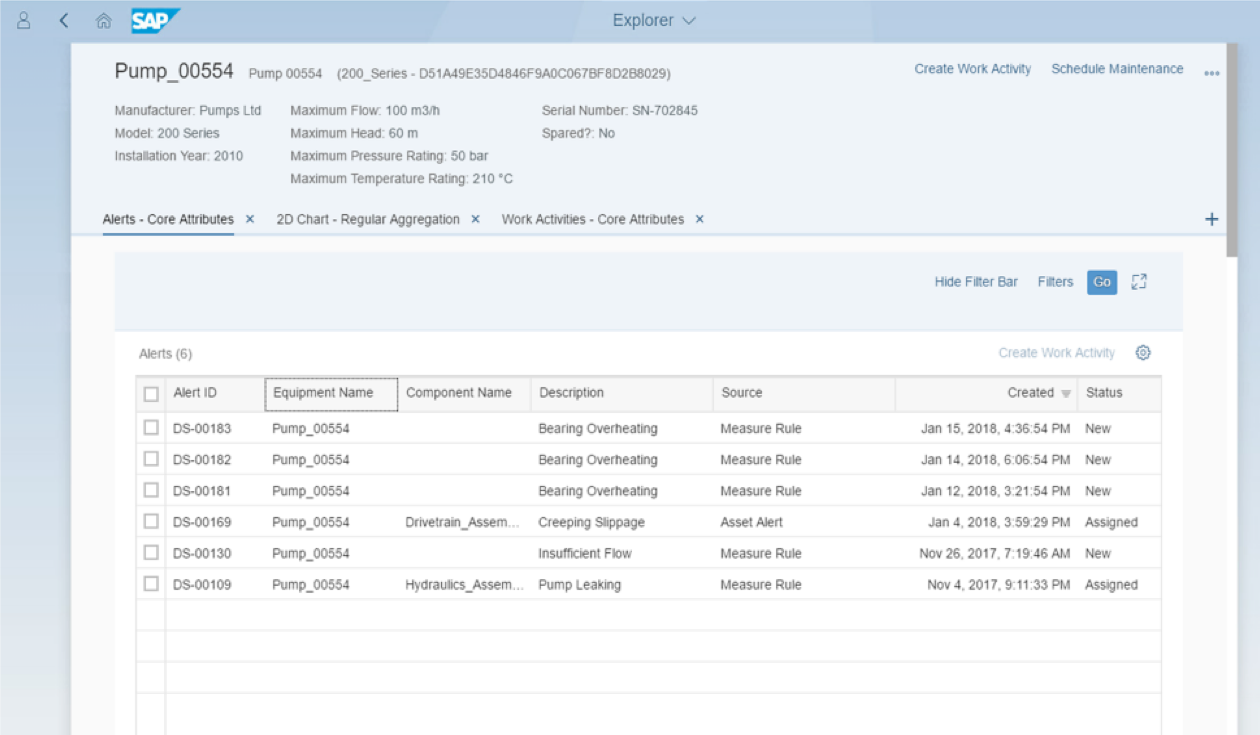Open the more actions ellipsis menu
1260x735 pixels.
(1212, 72)
